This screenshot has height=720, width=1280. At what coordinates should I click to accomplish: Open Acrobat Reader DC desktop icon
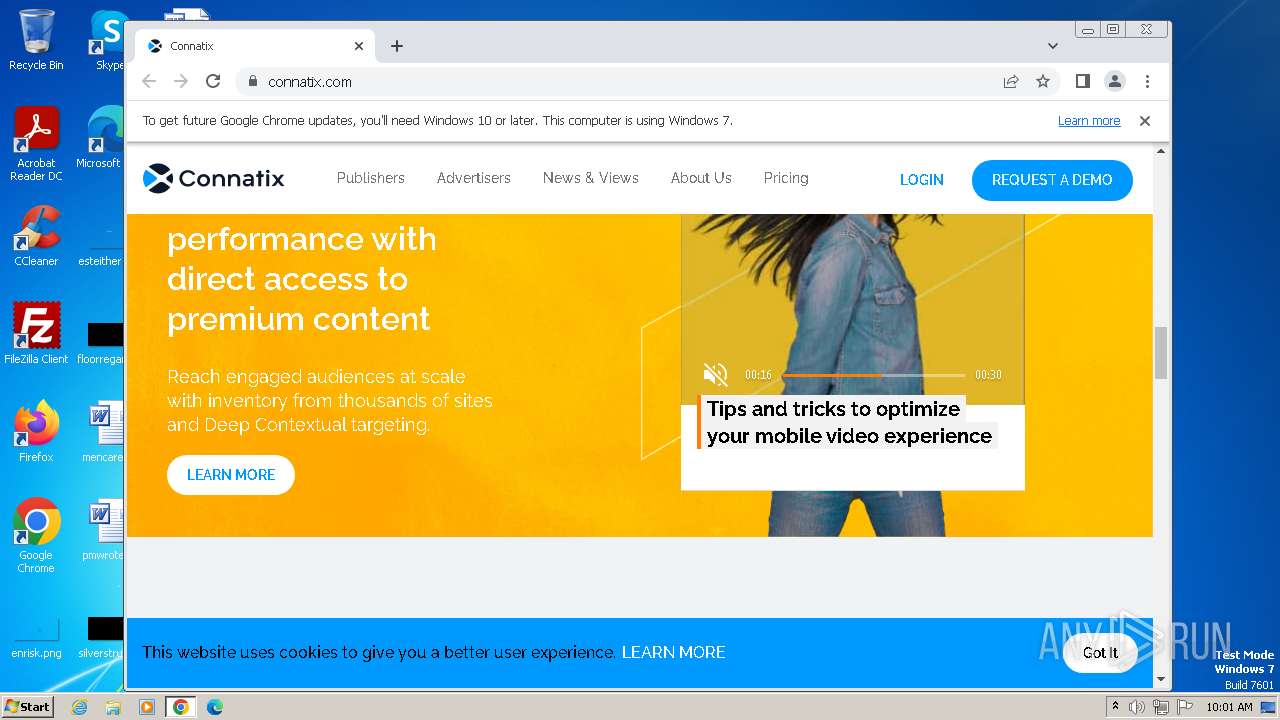36,144
